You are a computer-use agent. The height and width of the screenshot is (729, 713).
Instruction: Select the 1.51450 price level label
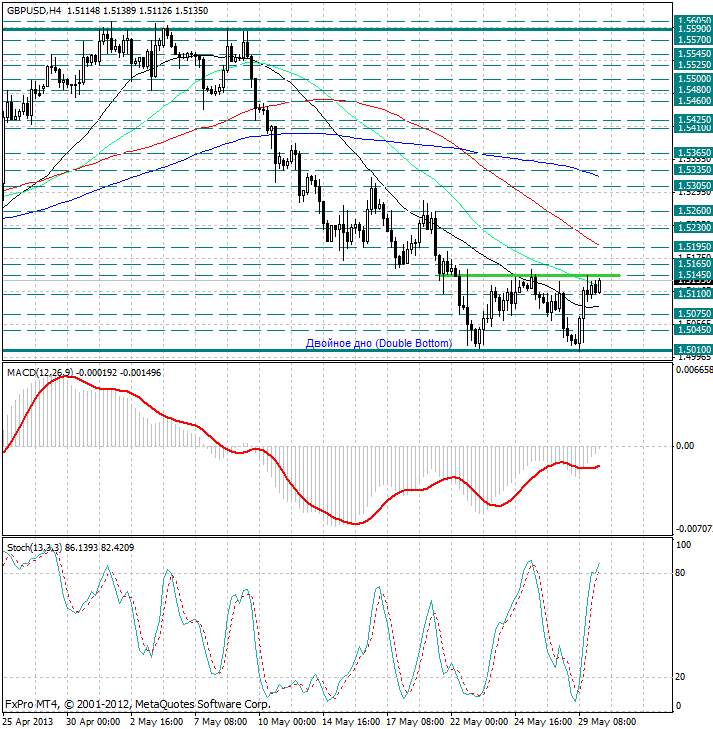pyautogui.click(x=693, y=274)
